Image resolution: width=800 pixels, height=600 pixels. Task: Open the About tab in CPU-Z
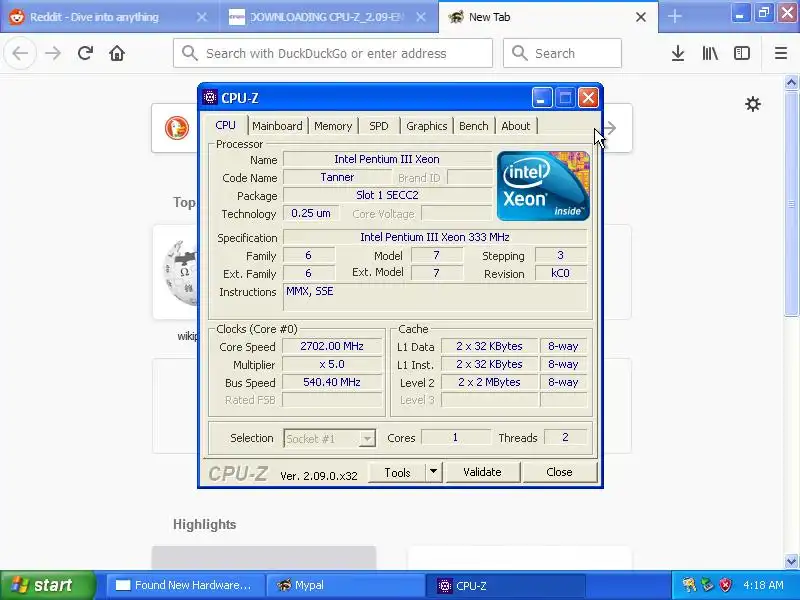pyautogui.click(x=516, y=126)
